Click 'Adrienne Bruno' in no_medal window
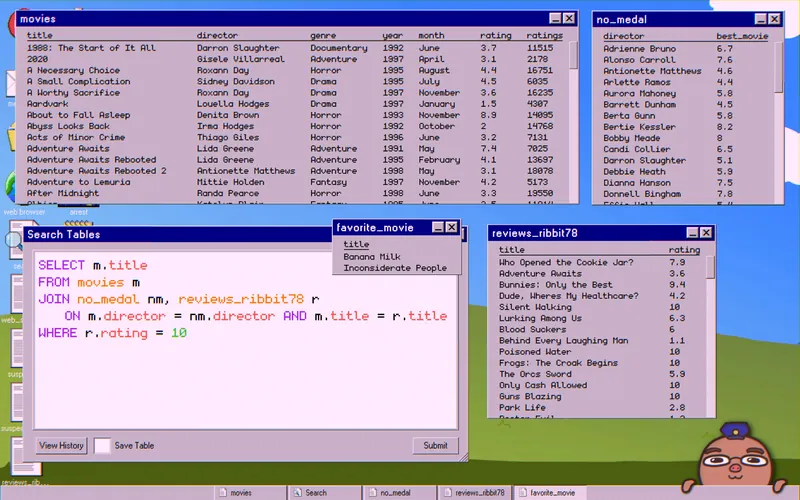 point(639,49)
